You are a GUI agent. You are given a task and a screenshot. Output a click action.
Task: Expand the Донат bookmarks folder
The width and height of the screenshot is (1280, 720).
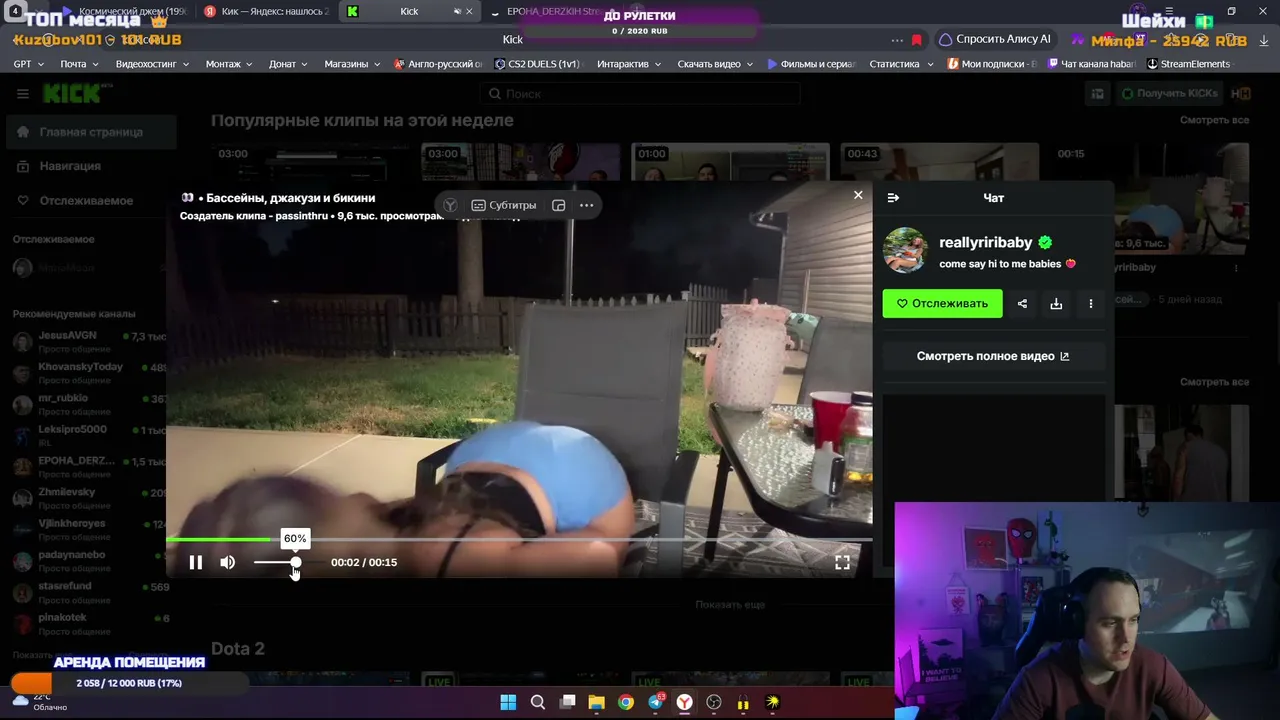(x=288, y=64)
